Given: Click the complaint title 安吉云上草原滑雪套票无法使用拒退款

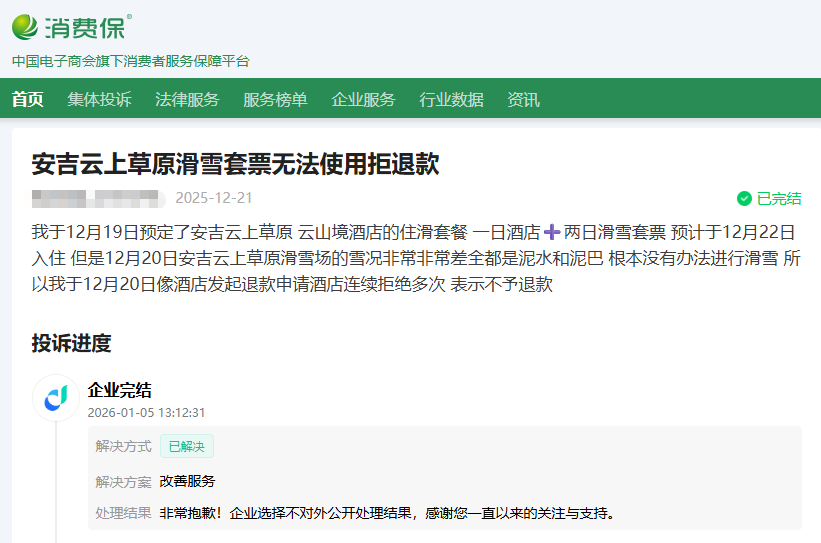Looking at the screenshot, I should click(235, 164).
